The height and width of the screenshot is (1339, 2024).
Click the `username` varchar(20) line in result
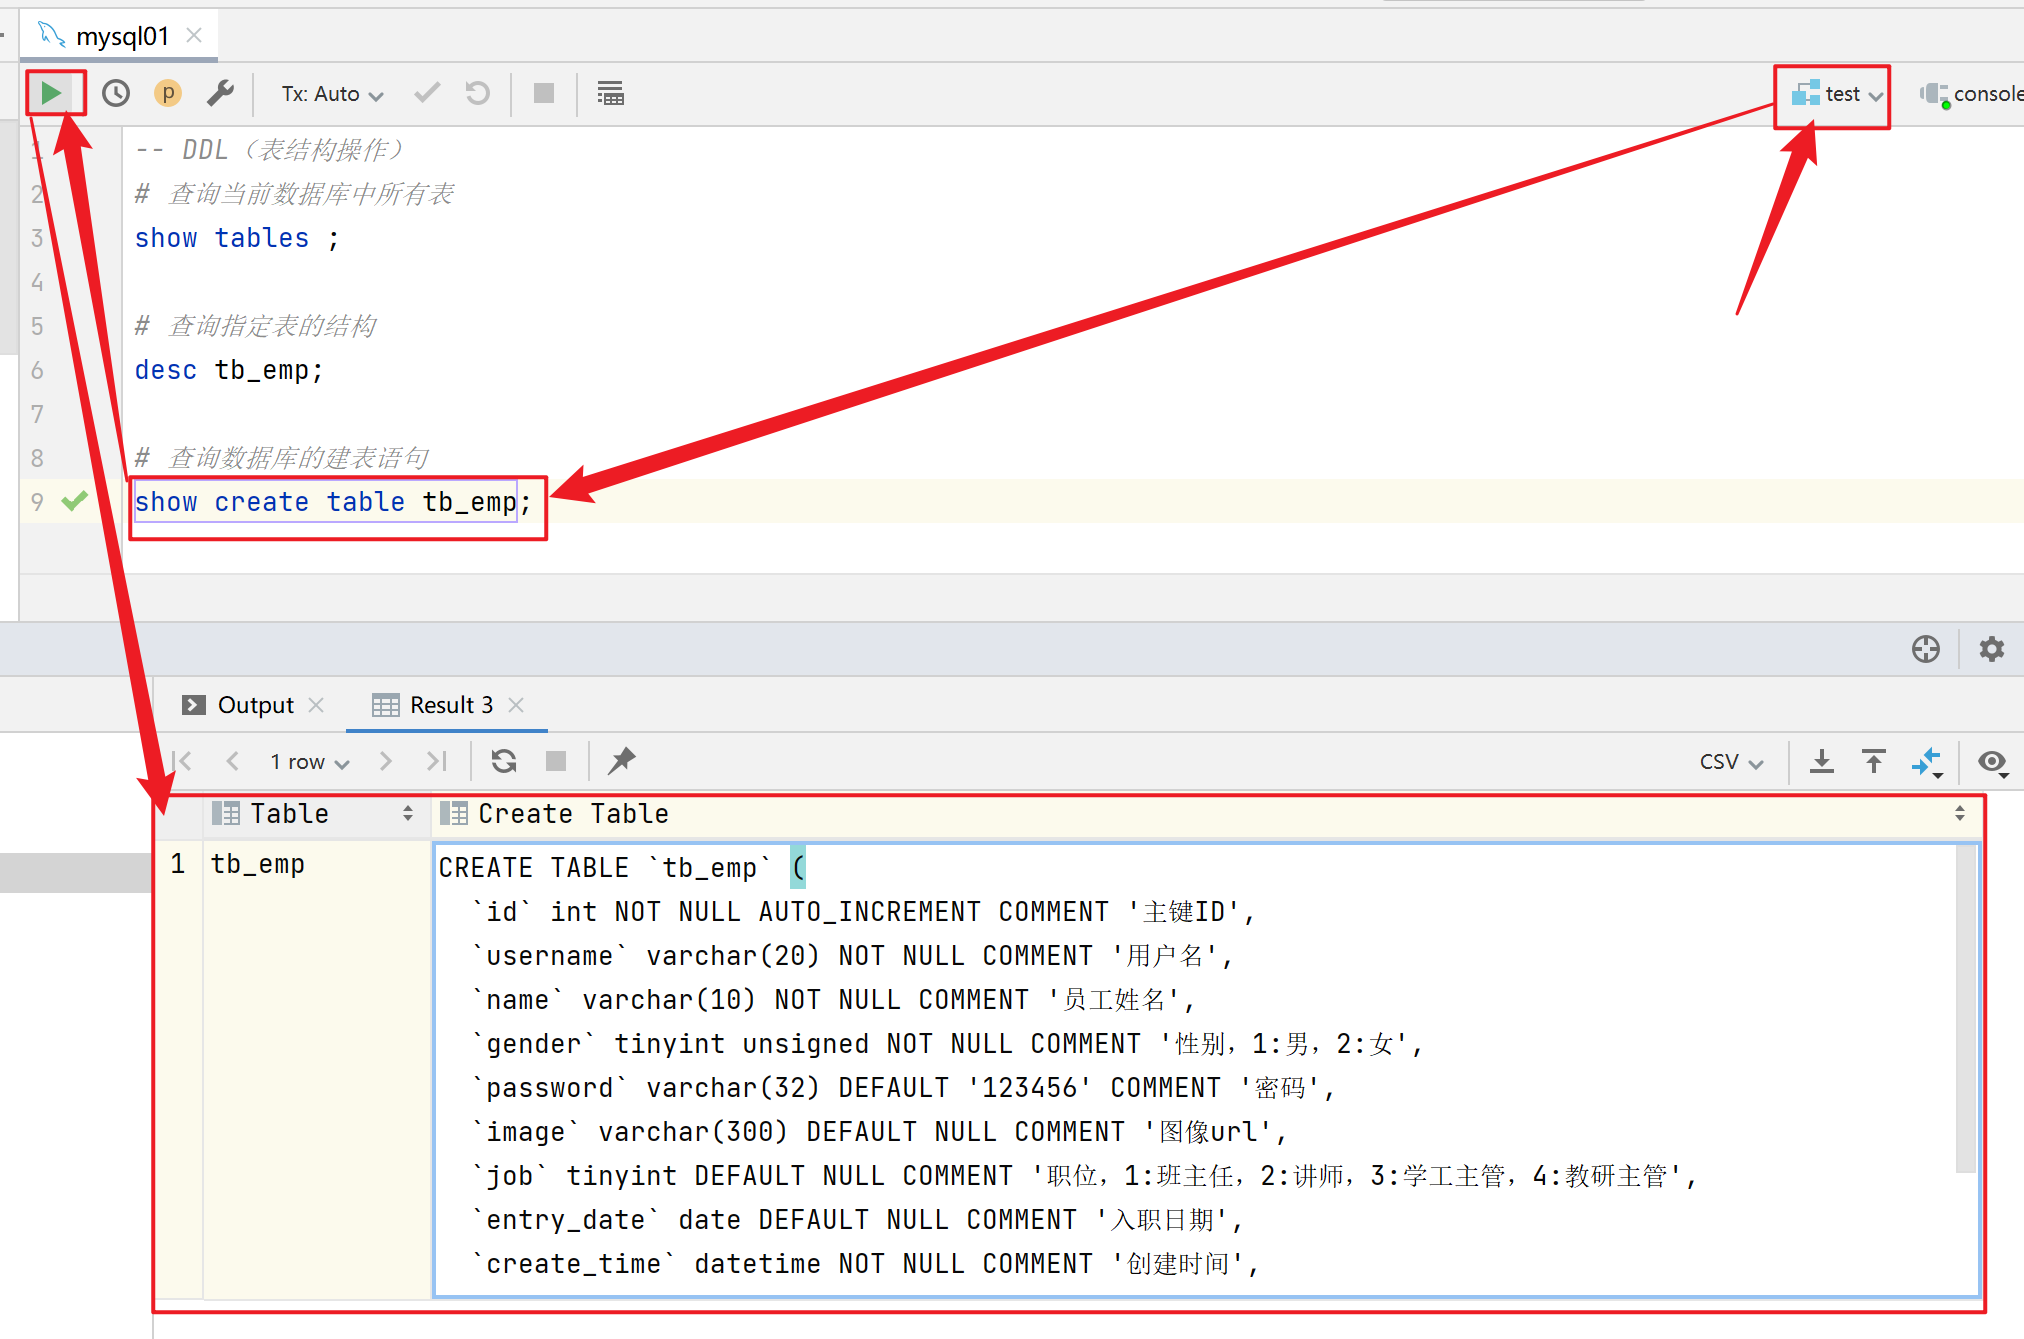coord(853,956)
